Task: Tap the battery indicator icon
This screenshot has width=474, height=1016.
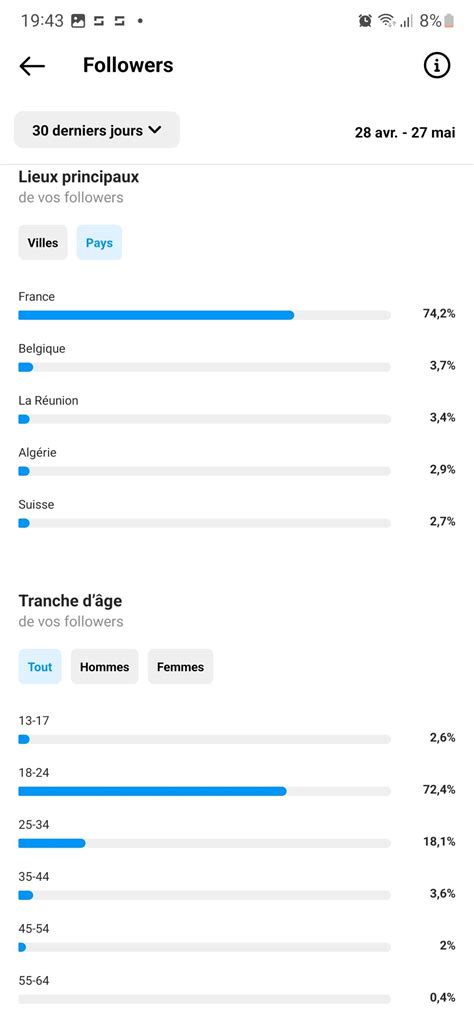Action: pos(449,21)
